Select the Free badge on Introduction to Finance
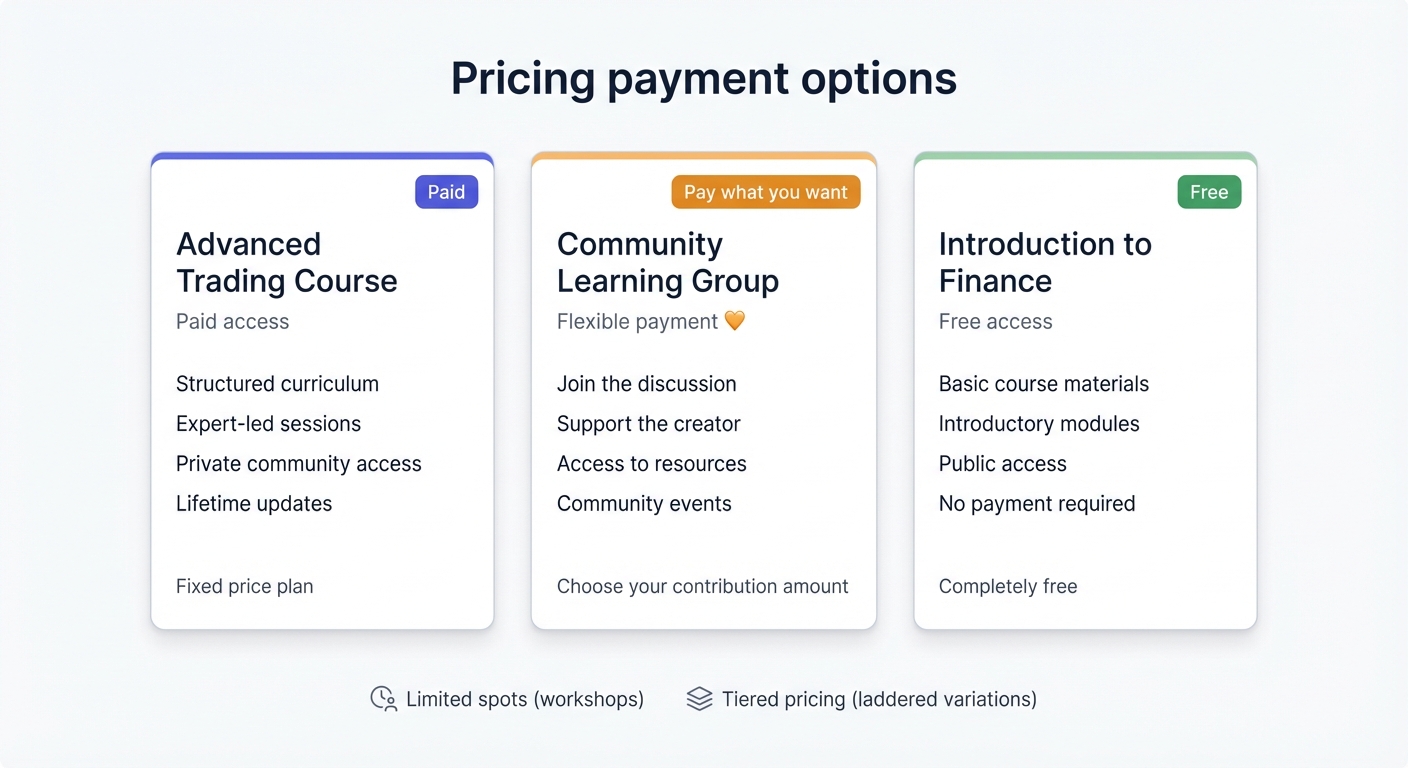This screenshot has height=768, width=1408. tap(1209, 192)
